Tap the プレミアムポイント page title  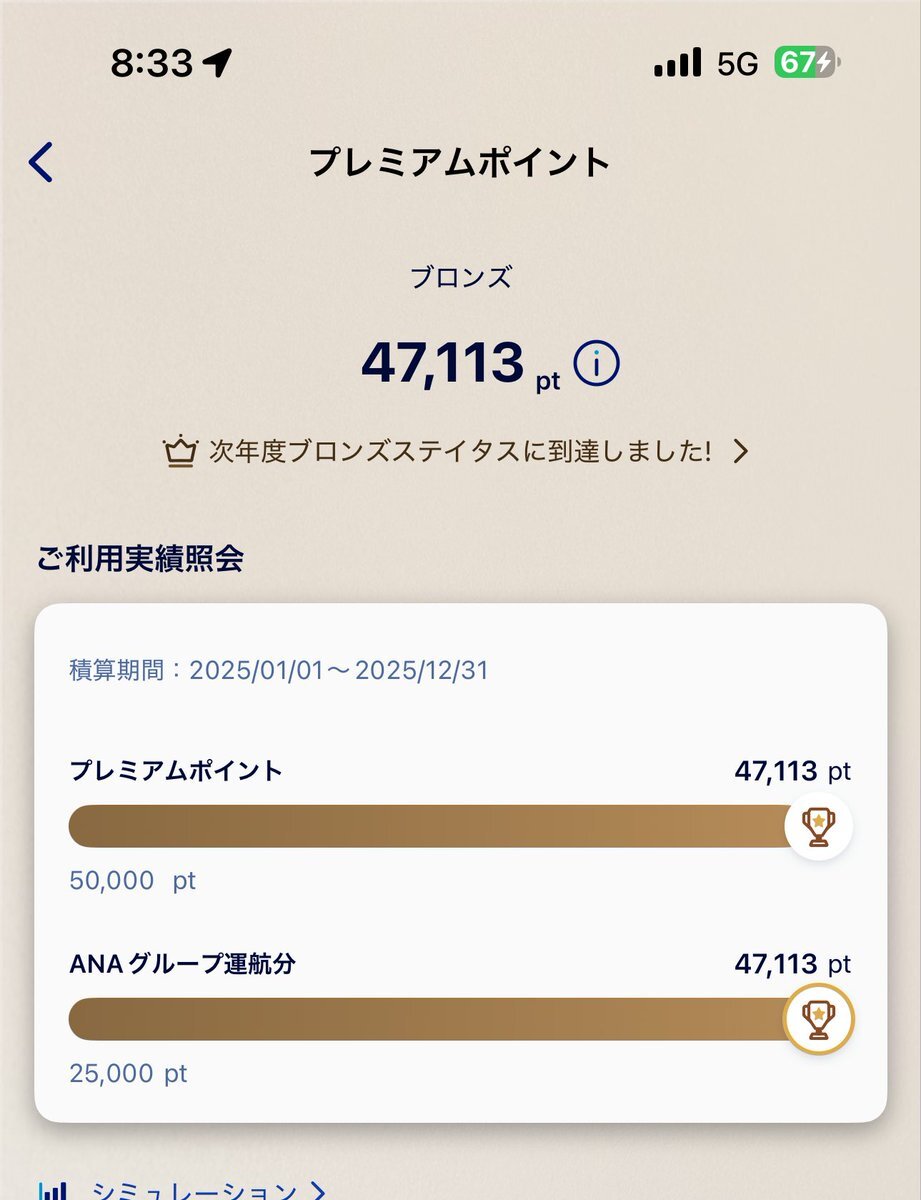click(459, 162)
